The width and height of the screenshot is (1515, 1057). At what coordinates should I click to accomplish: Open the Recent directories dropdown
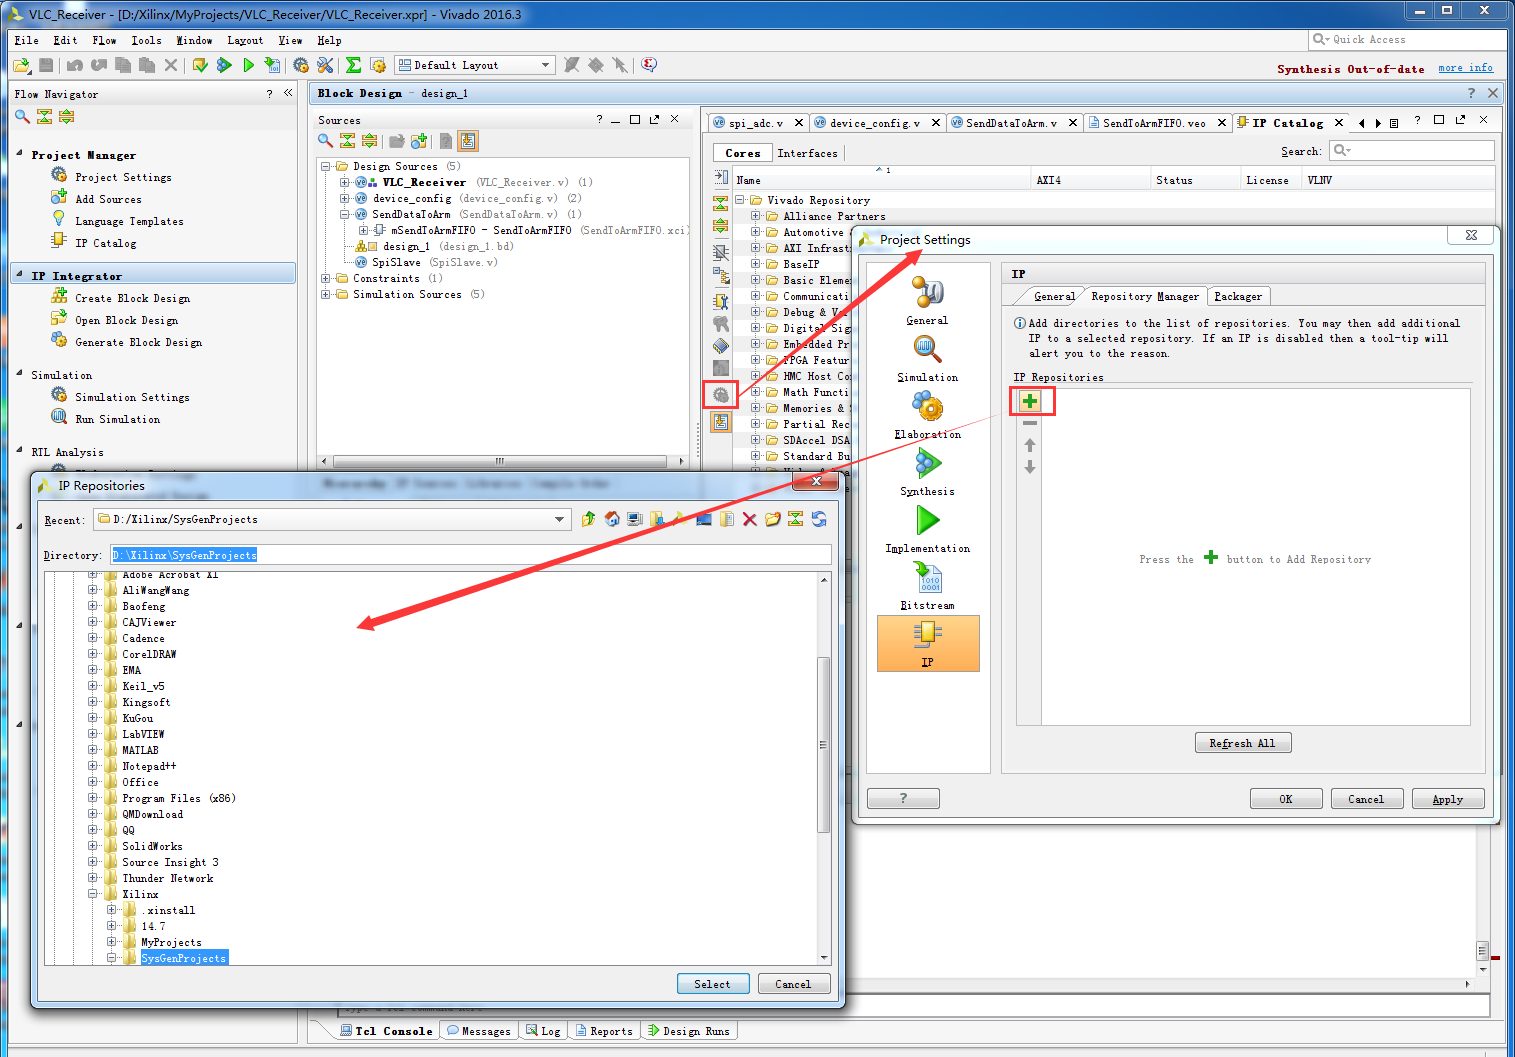click(x=559, y=519)
